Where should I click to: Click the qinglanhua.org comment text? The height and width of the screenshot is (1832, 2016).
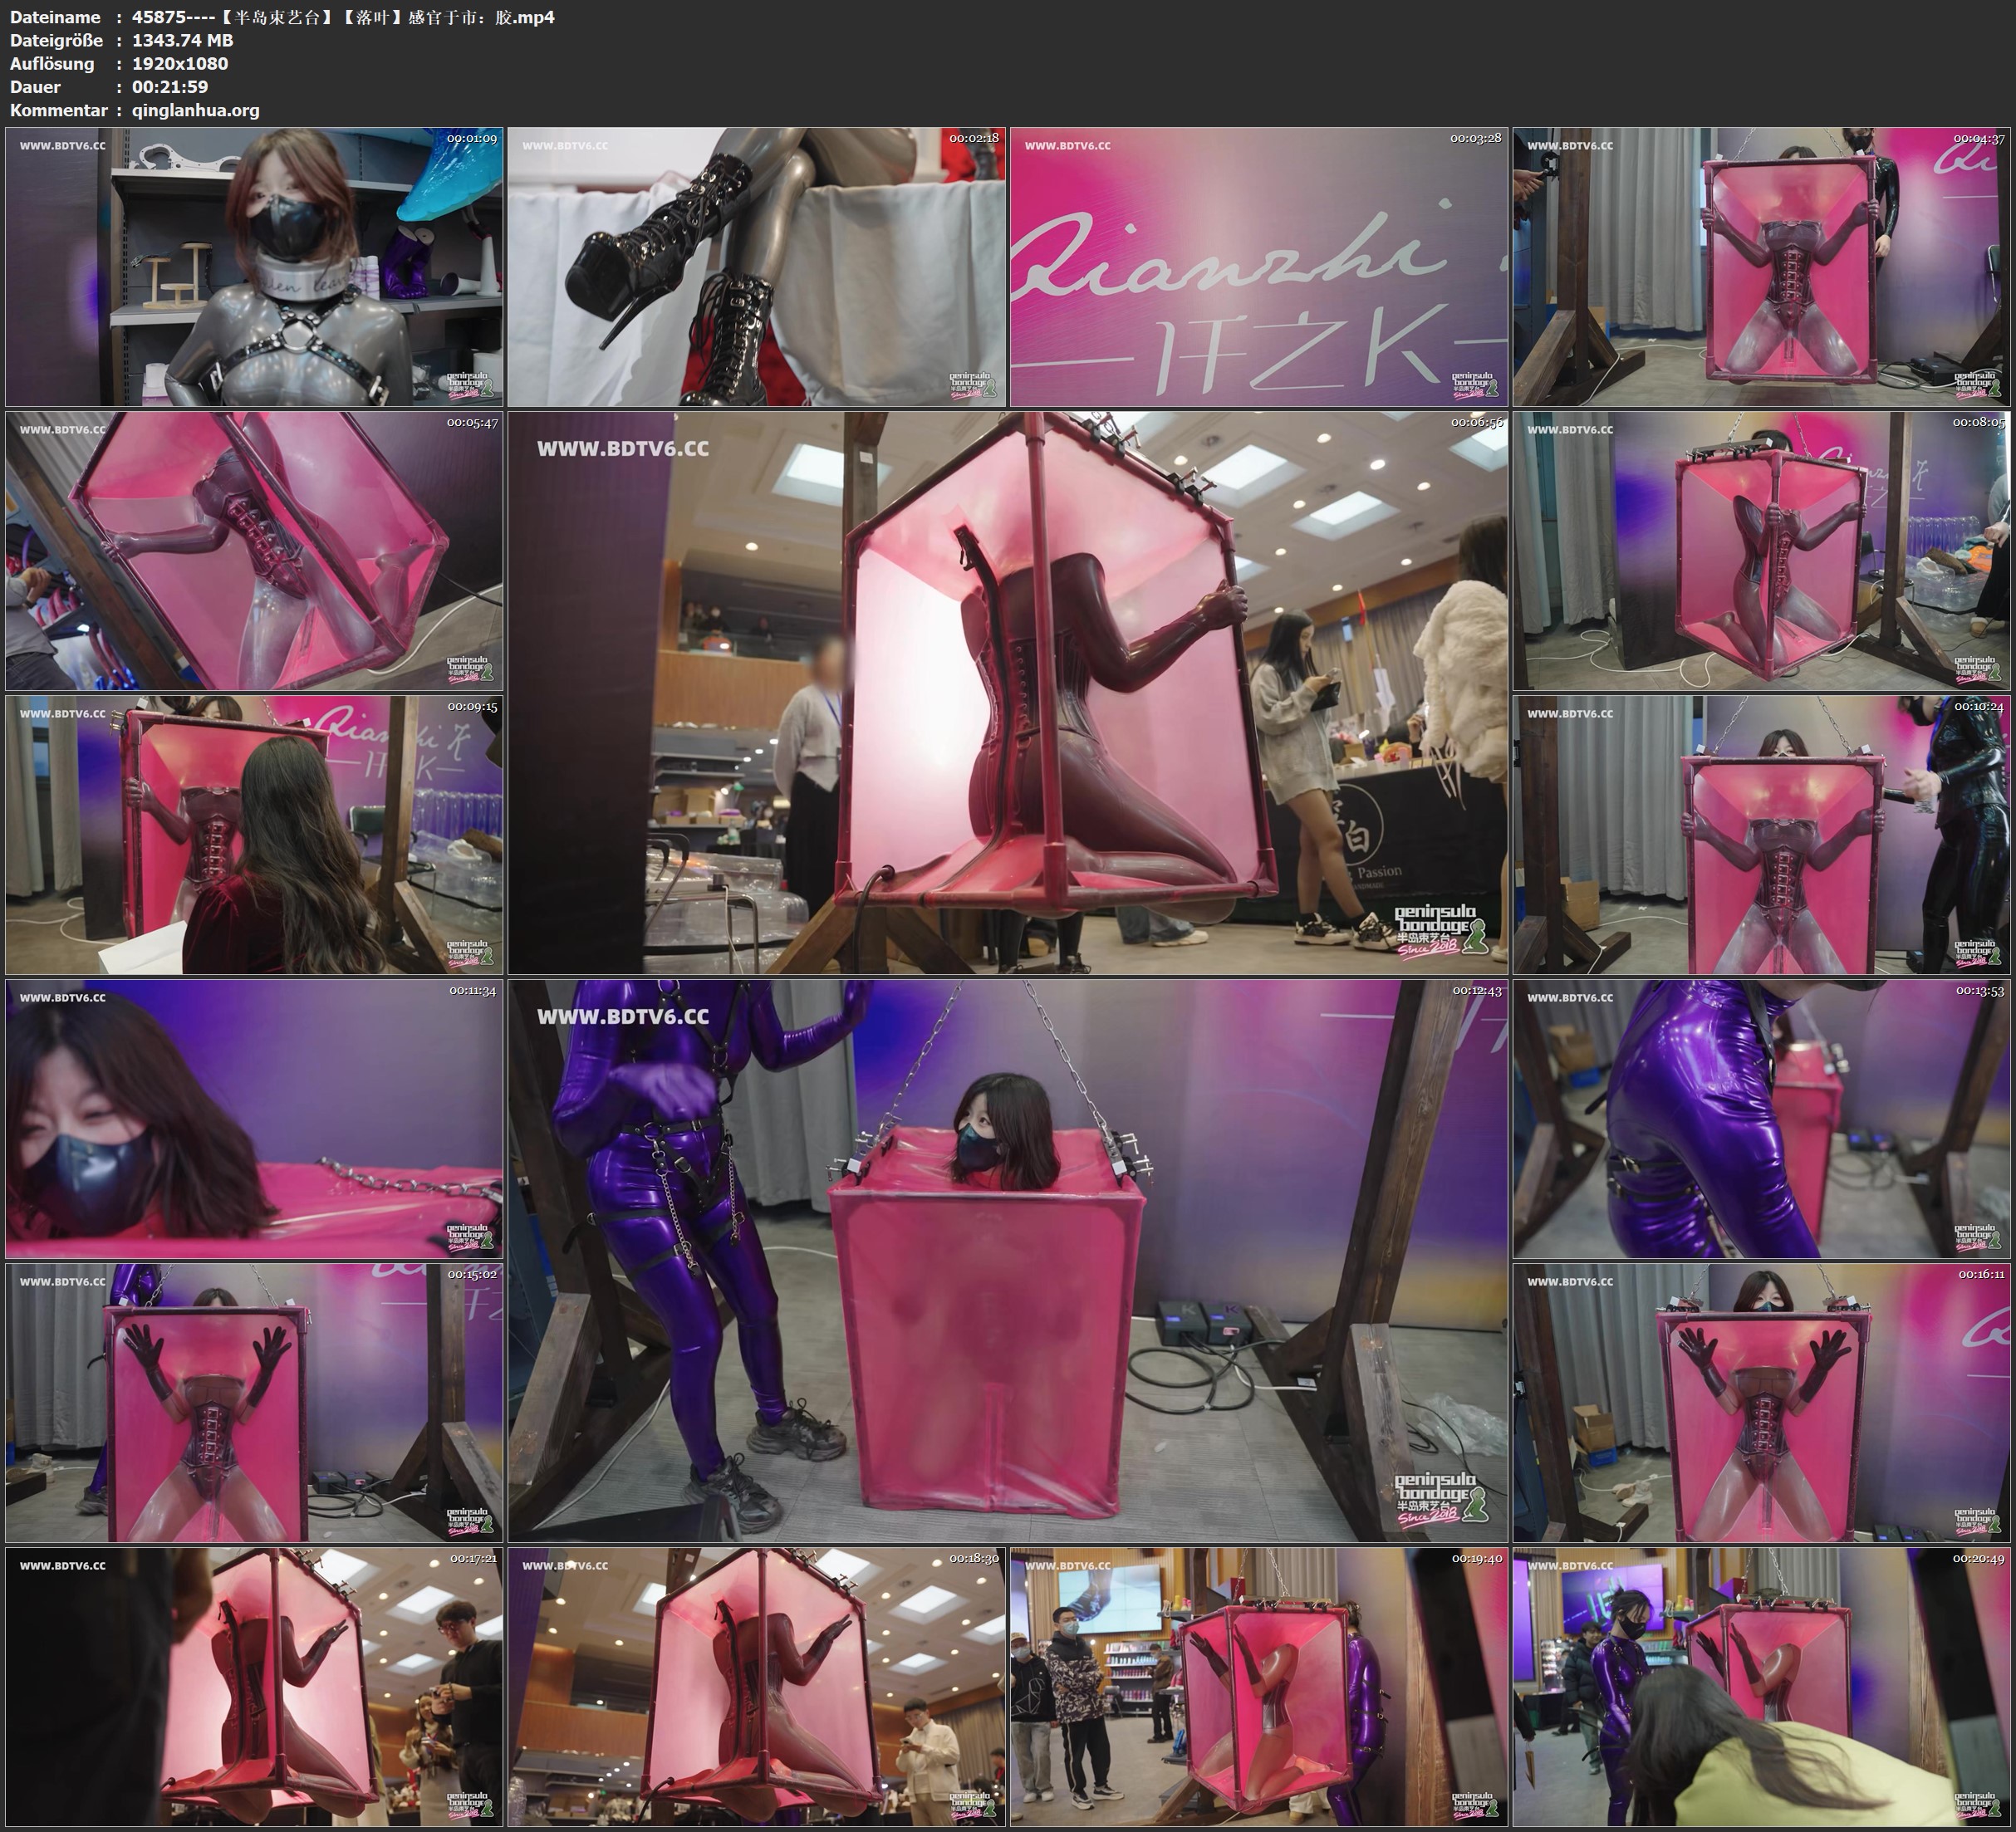click(x=195, y=111)
